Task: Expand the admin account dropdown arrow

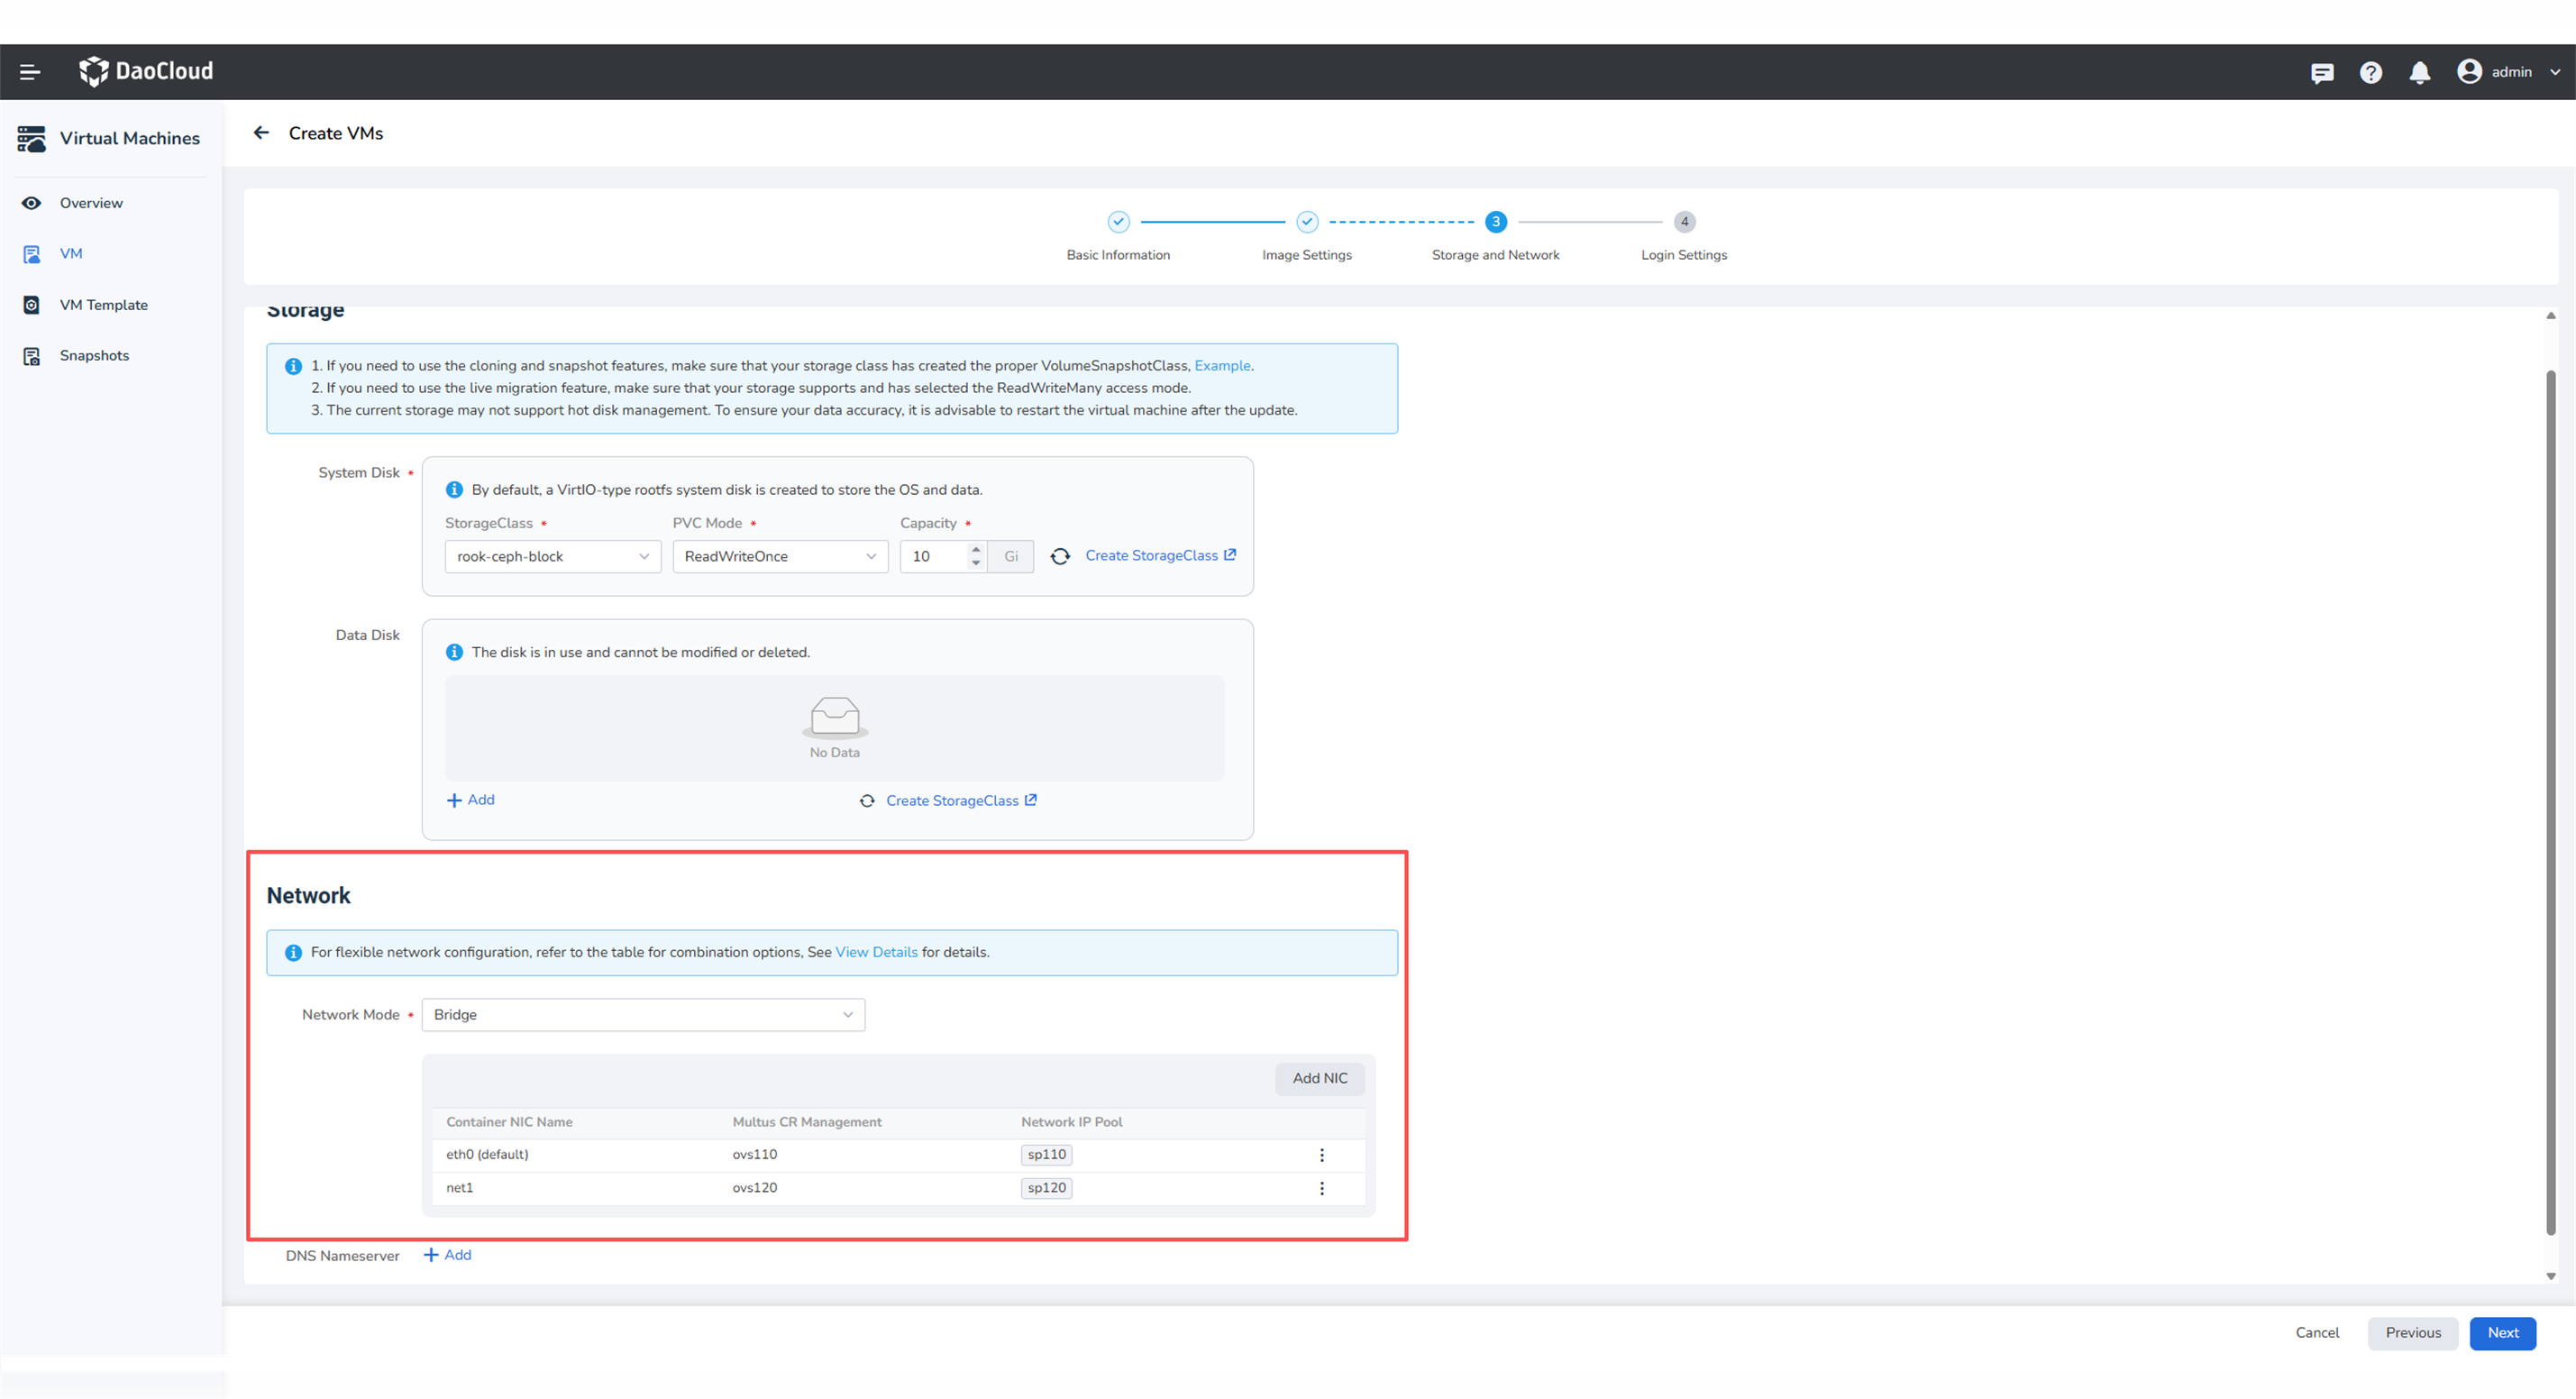Action: (2555, 72)
